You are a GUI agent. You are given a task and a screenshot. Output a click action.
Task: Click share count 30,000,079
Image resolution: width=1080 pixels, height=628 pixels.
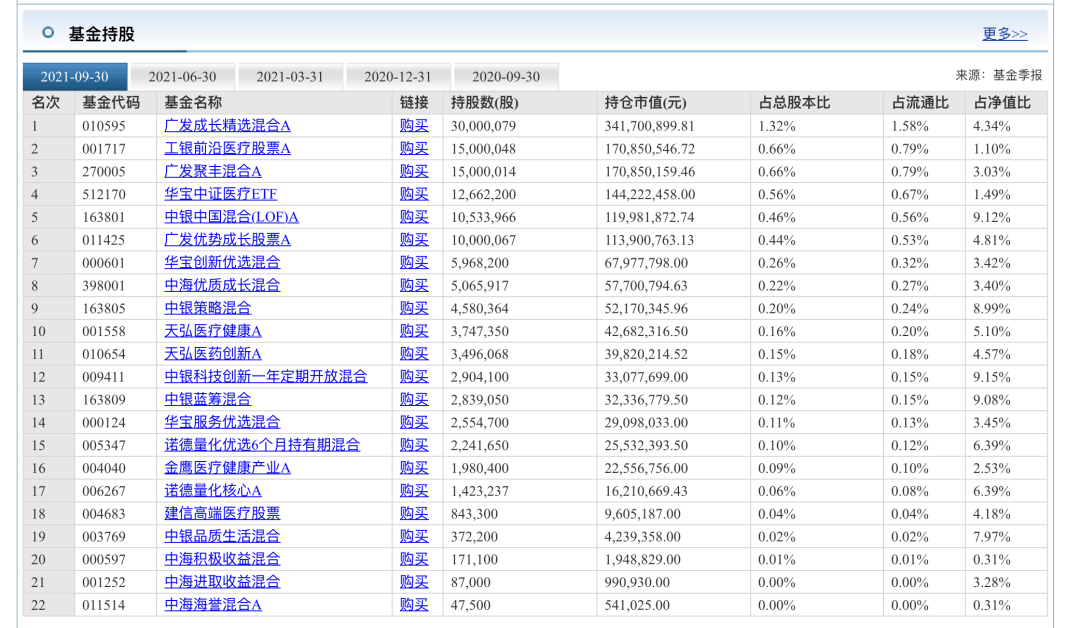point(484,126)
